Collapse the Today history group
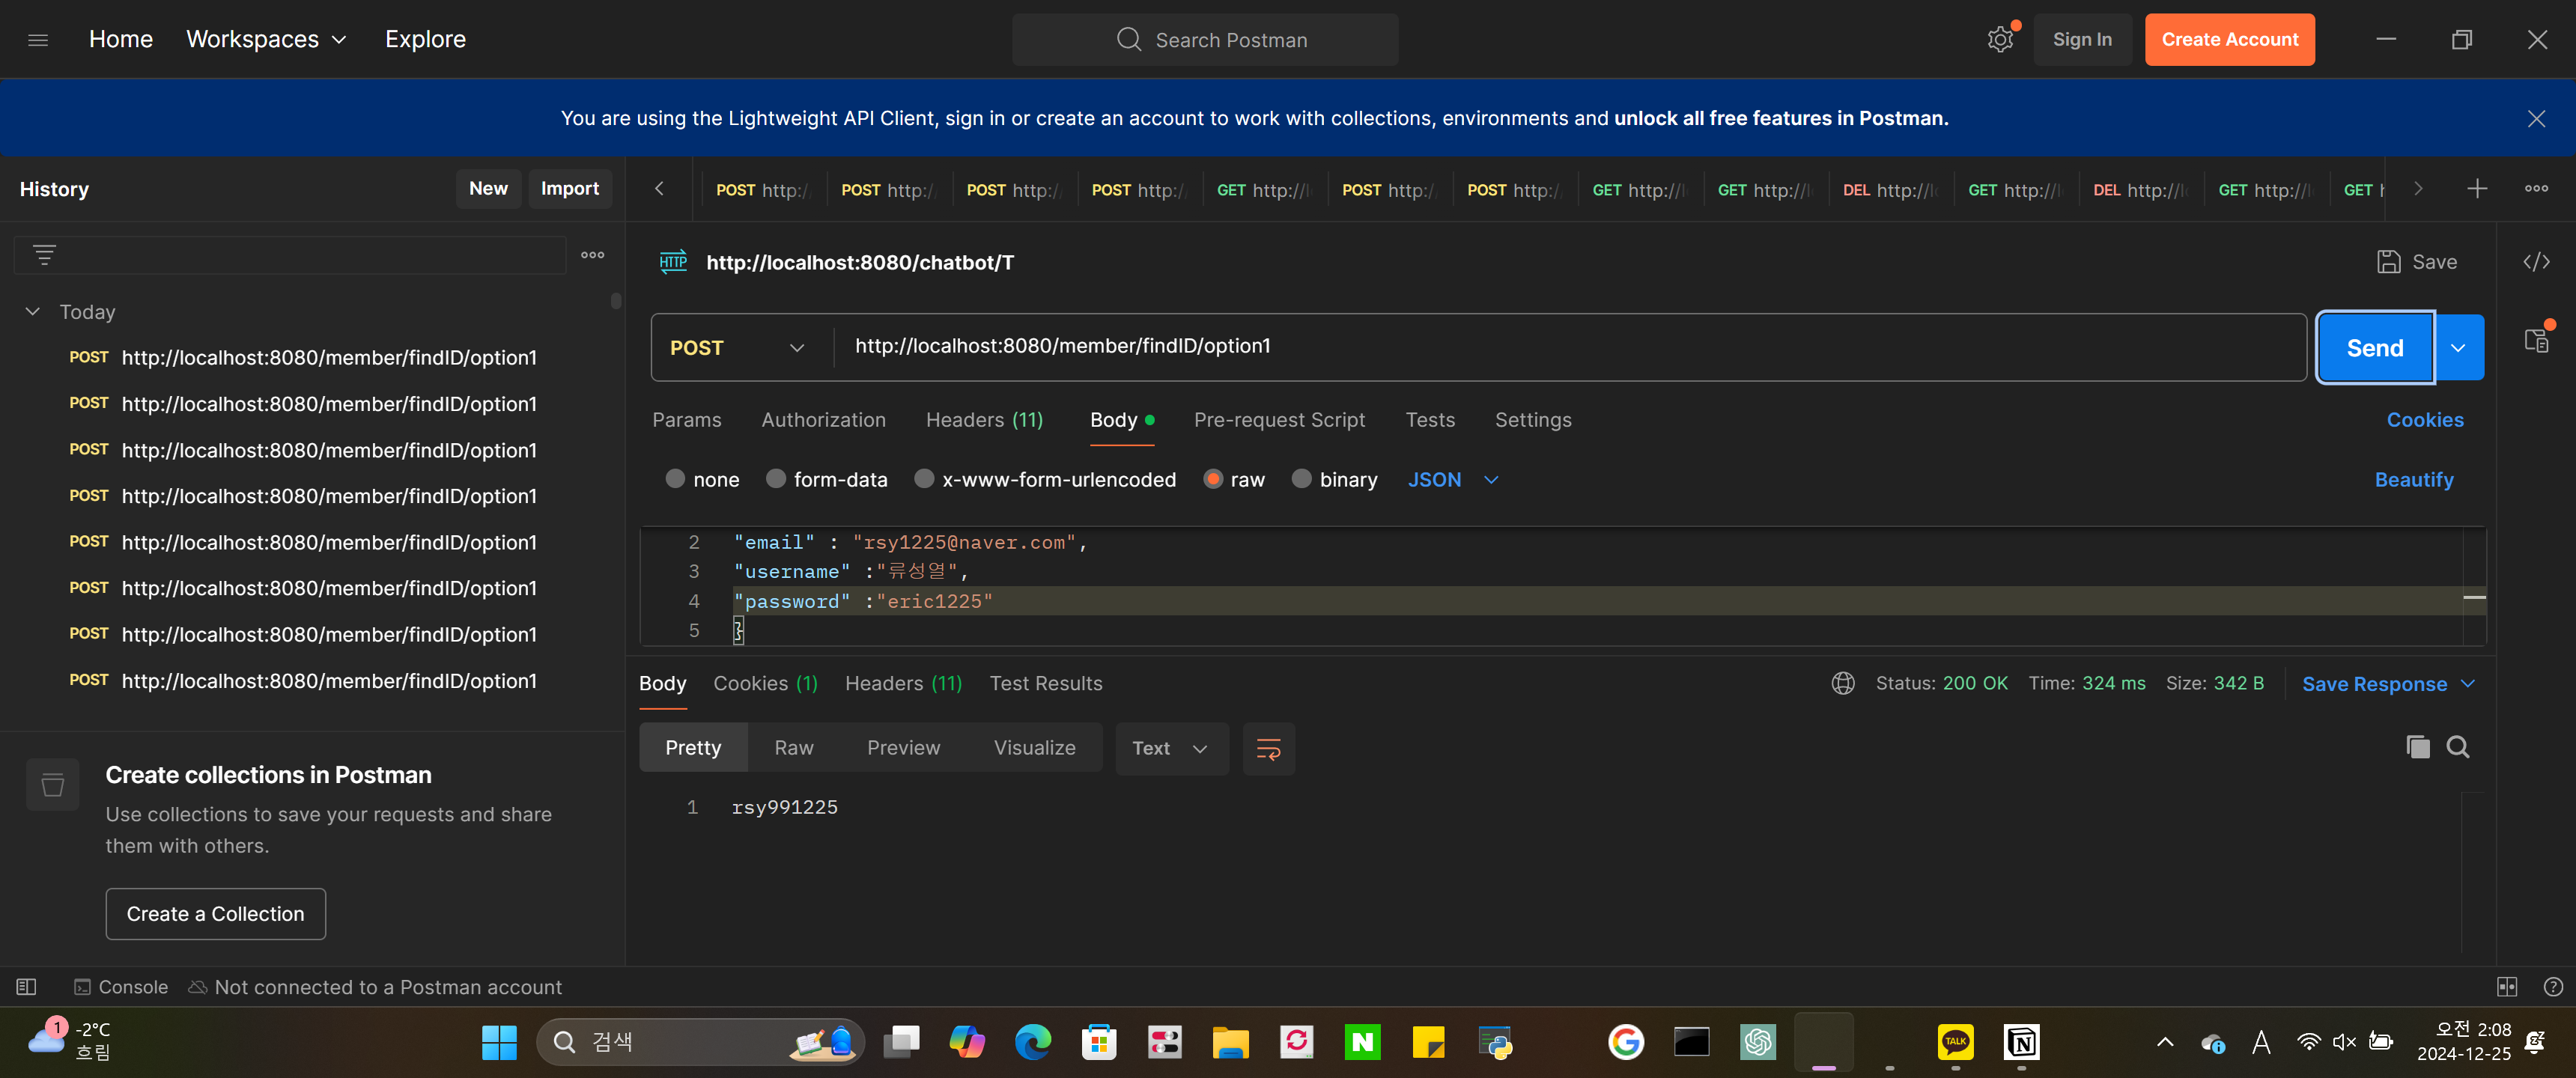The height and width of the screenshot is (1078, 2576). (x=33, y=312)
